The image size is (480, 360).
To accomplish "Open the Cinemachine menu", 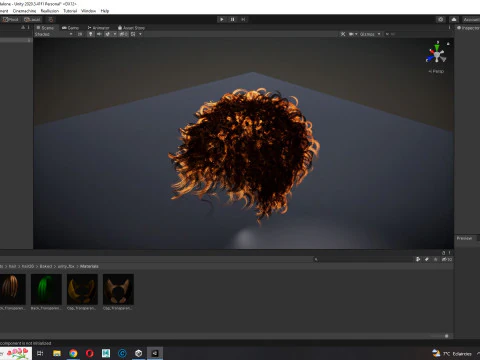I will pos(24,11).
